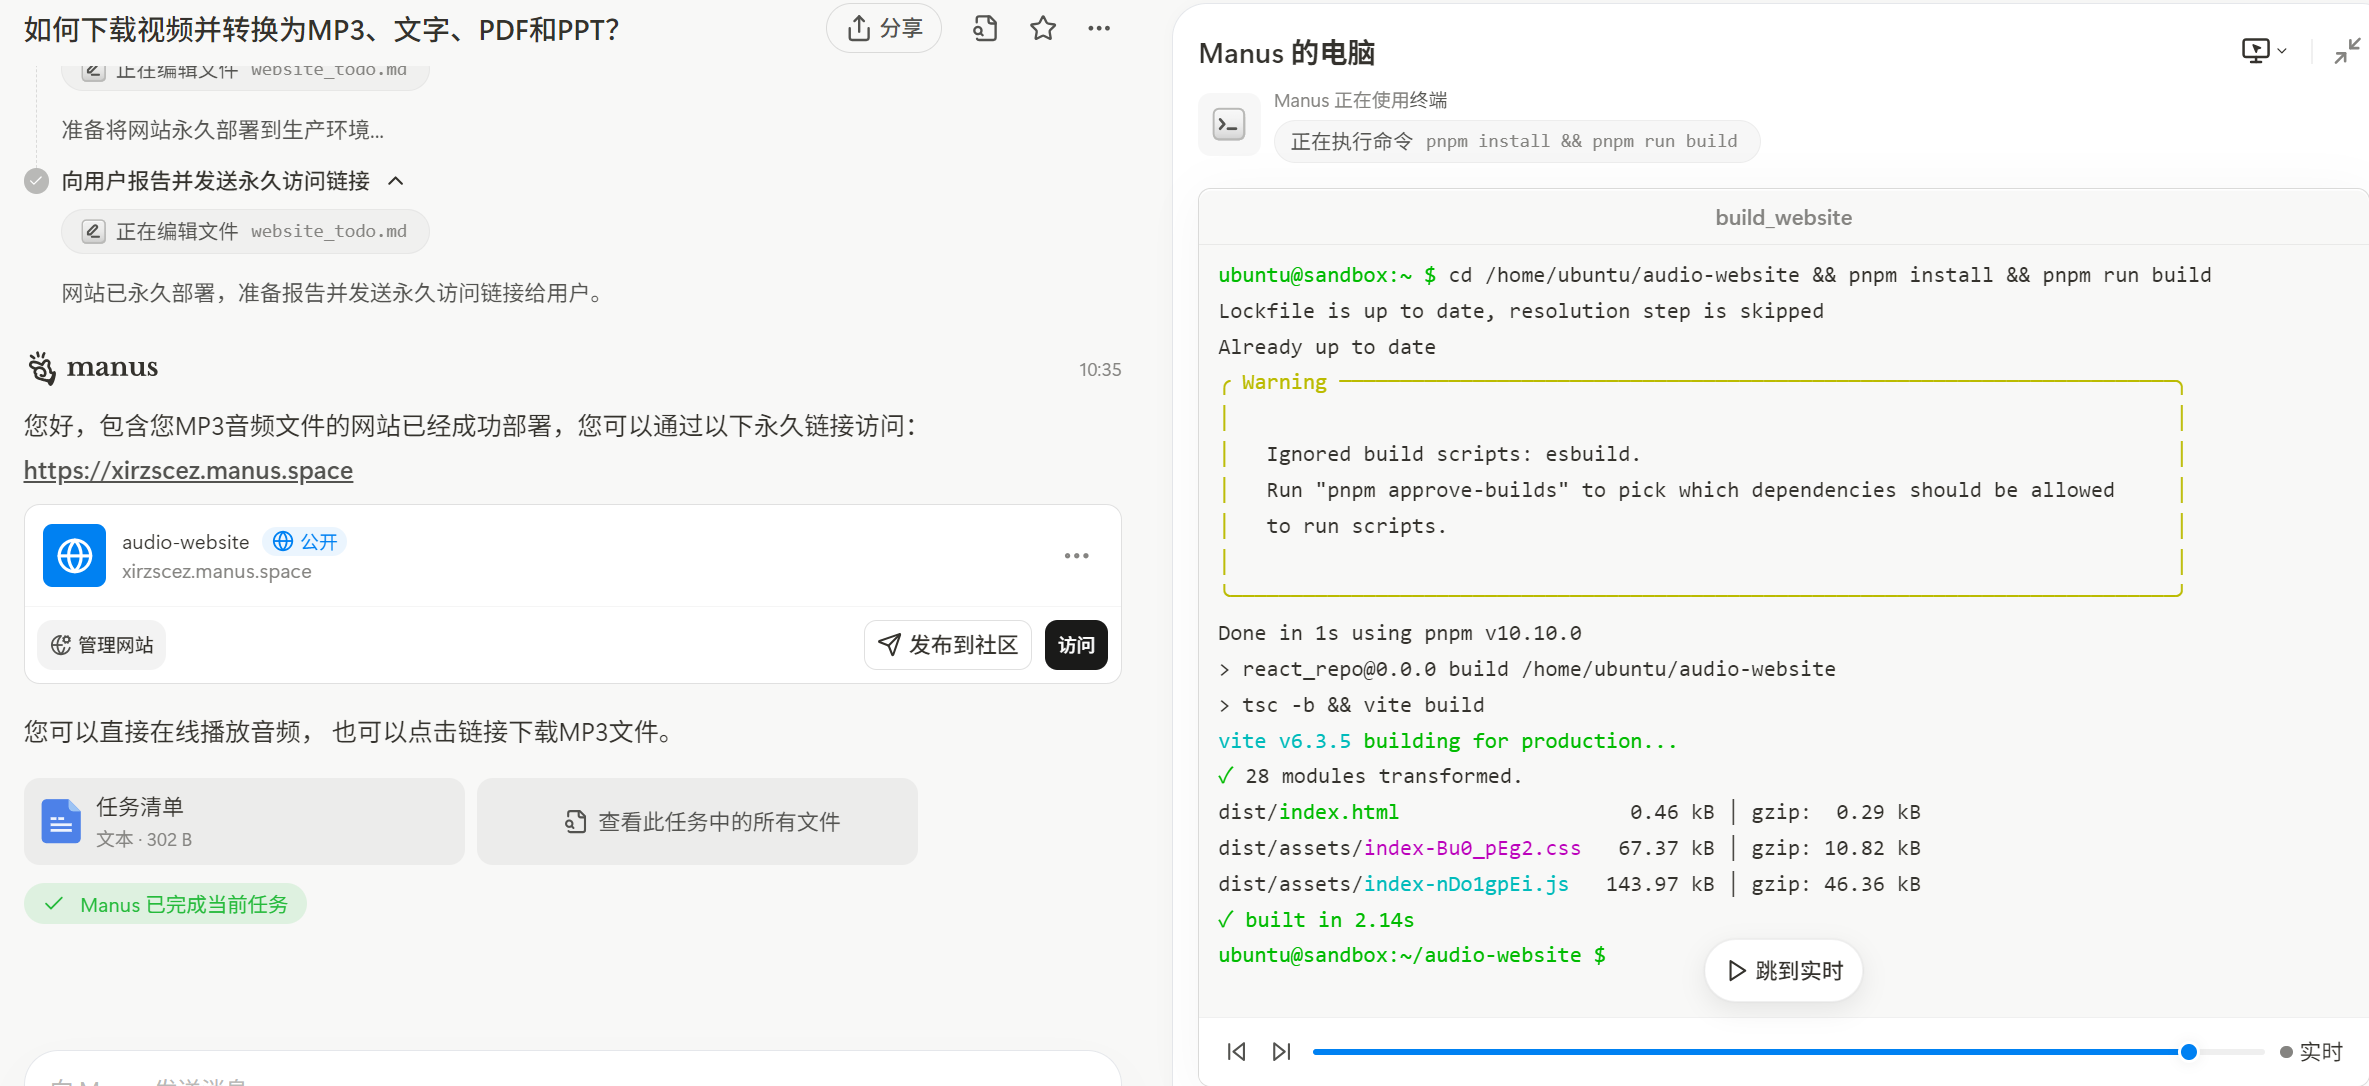Star this conversation as favorite
Viewport: 2369px width, 1086px height.
coord(1043,29)
